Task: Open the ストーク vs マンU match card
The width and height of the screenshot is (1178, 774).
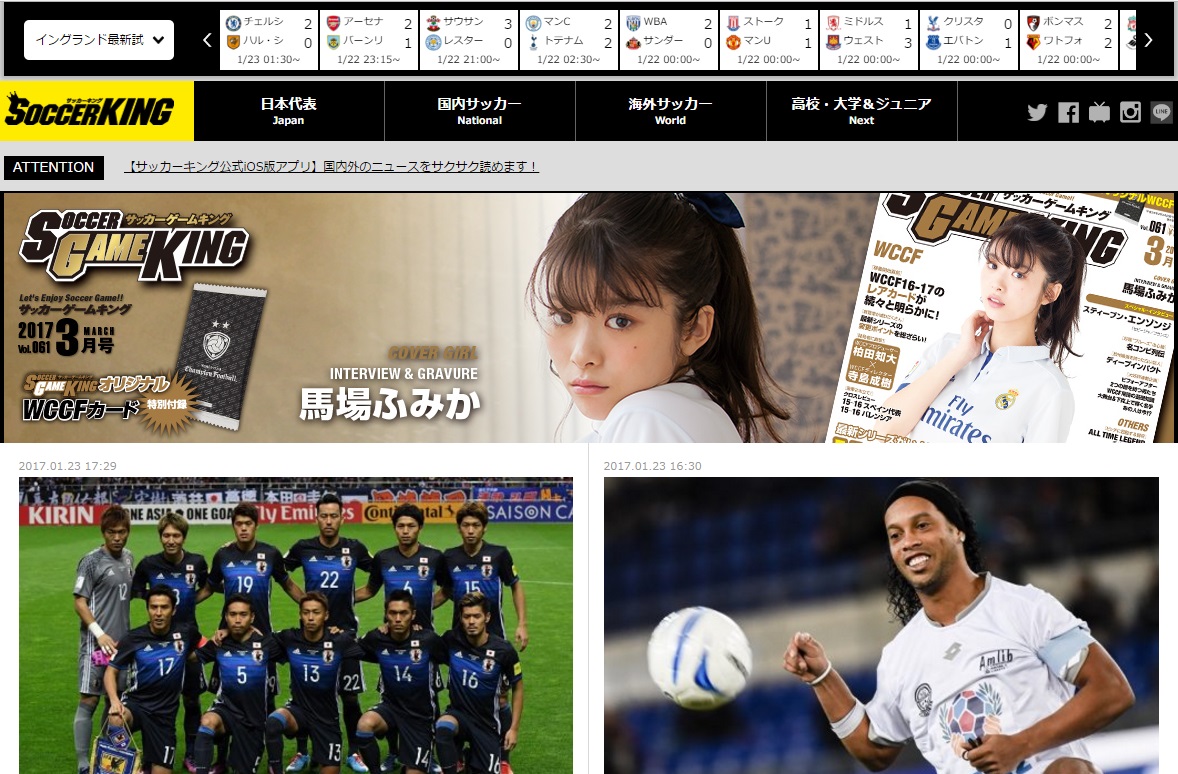Action: (x=769, y=40)
